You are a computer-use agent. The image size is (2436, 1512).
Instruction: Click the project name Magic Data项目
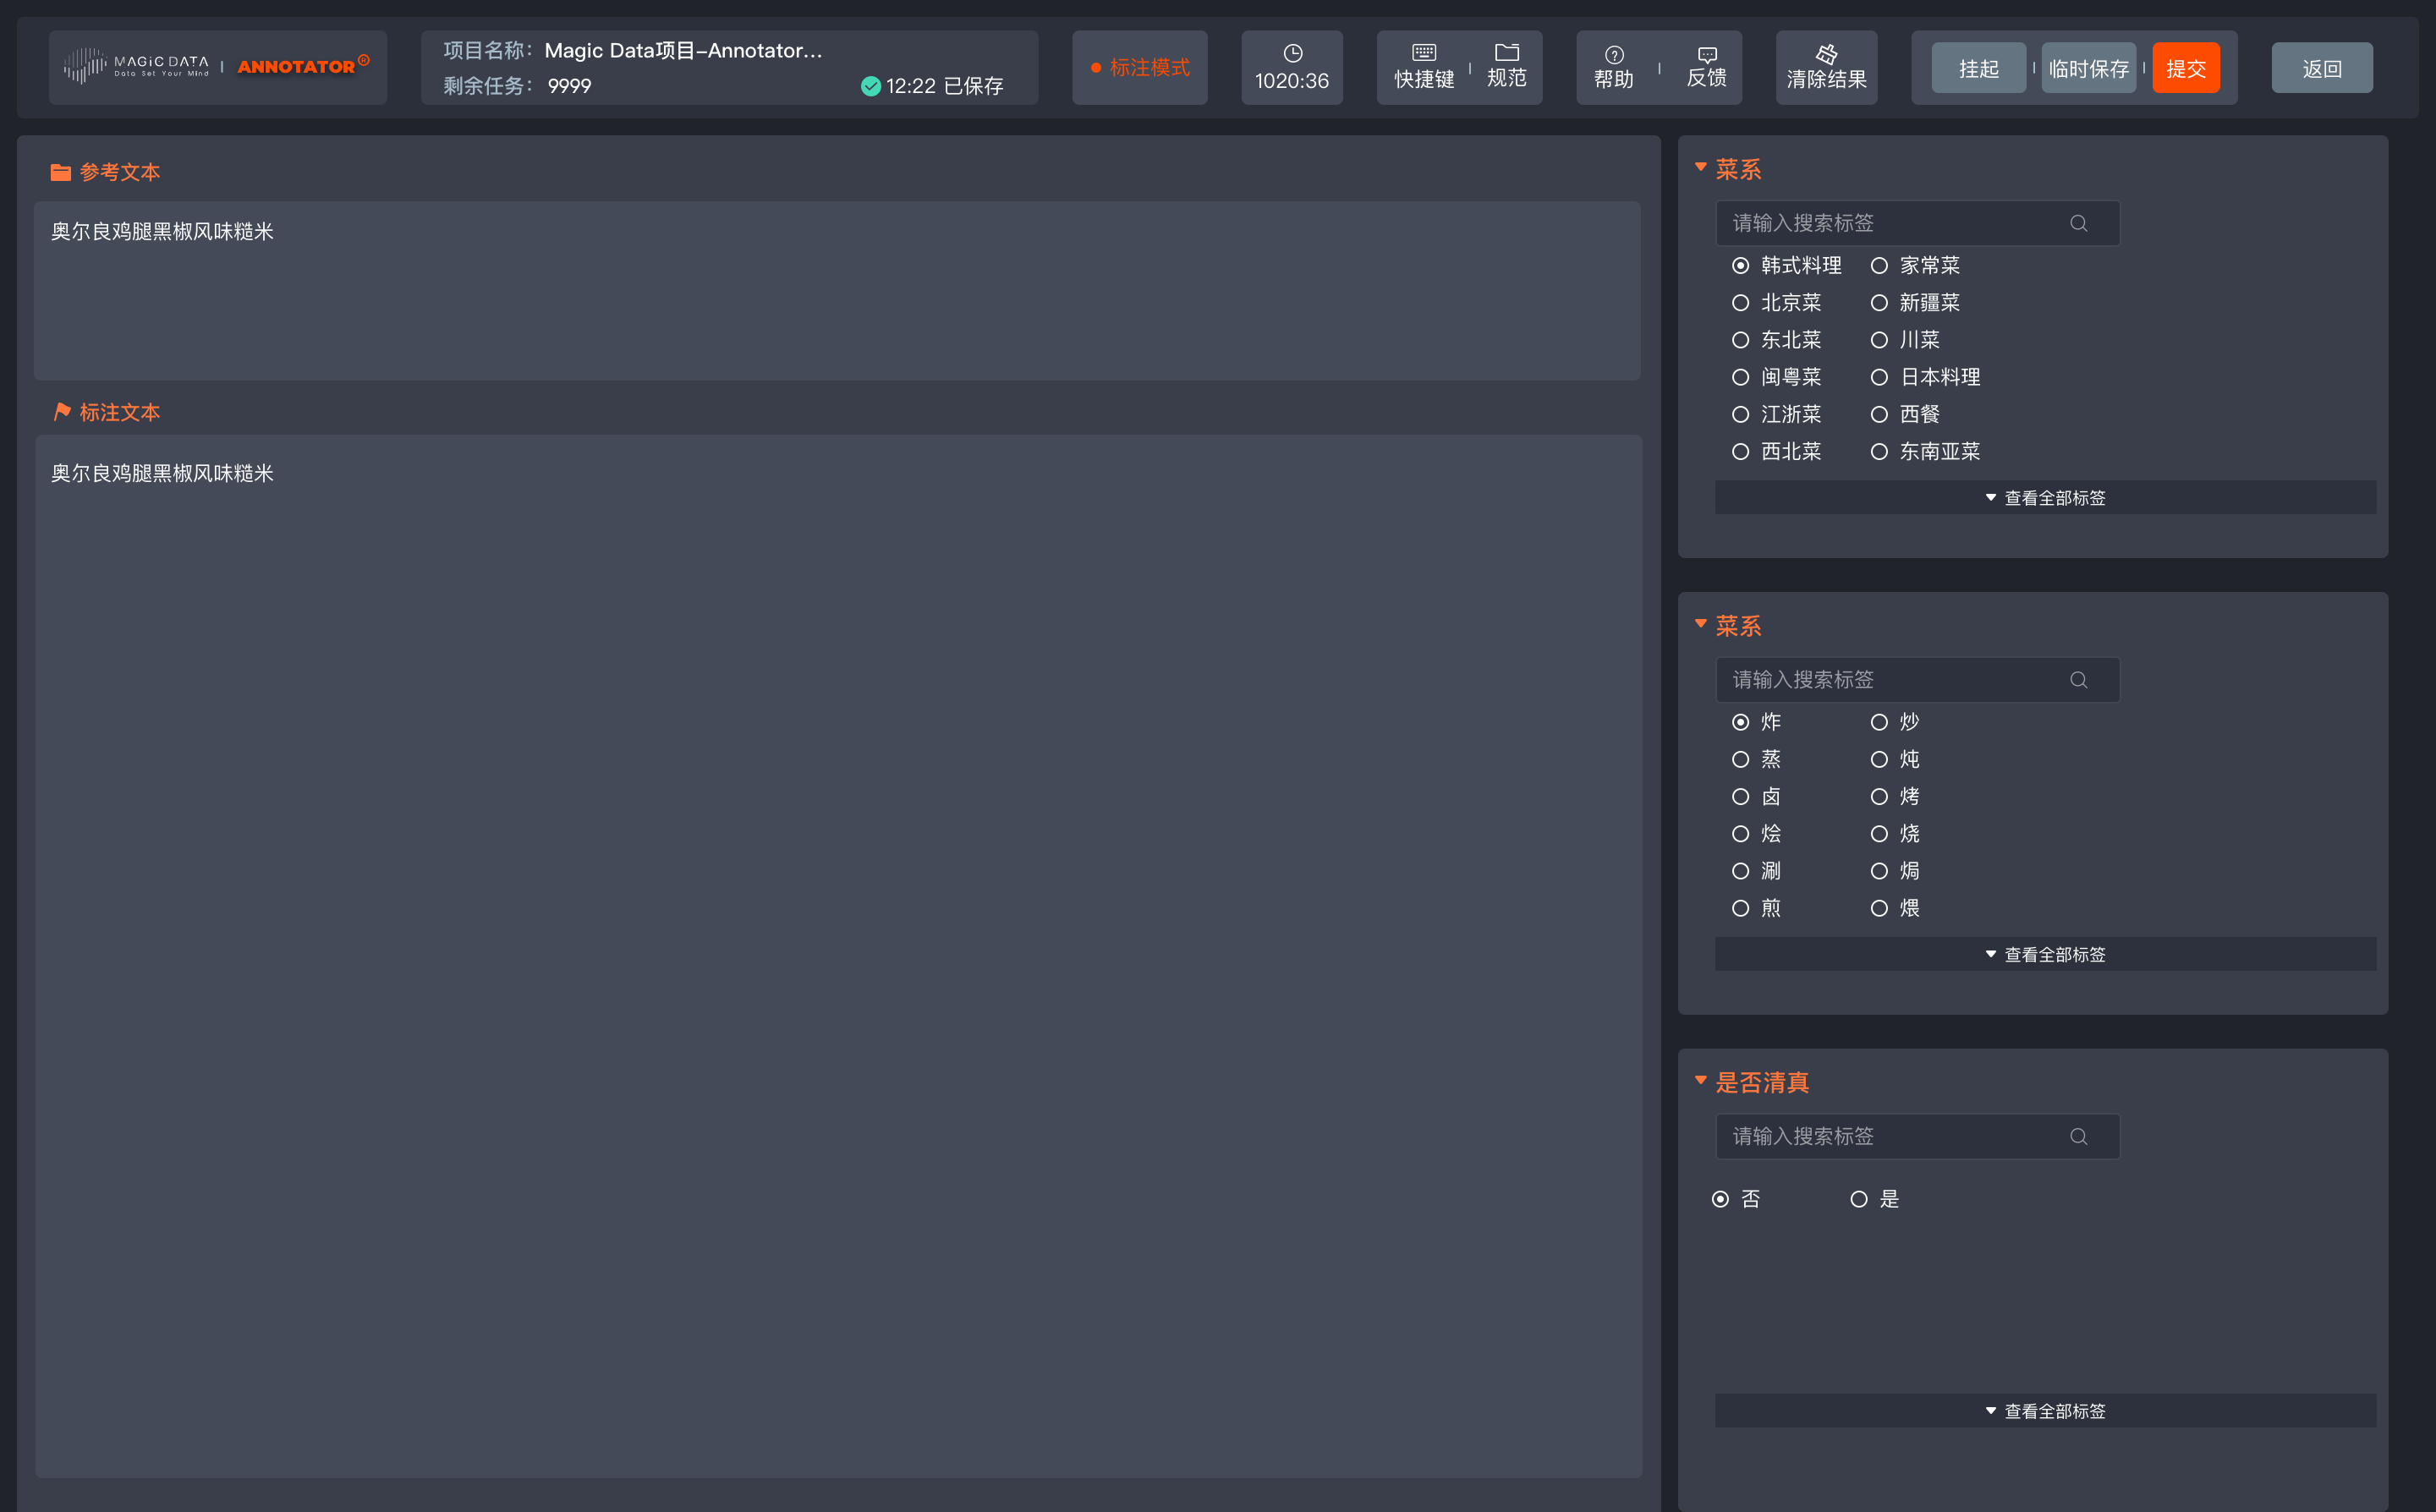(x=683, y=50)
